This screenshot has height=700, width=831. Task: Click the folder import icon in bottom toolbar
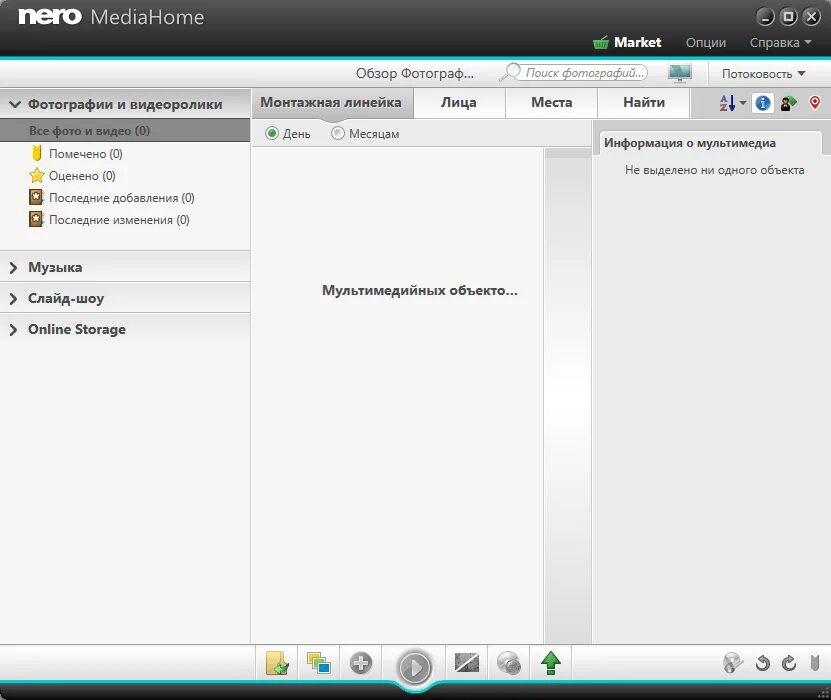click(x=277, y=662)
